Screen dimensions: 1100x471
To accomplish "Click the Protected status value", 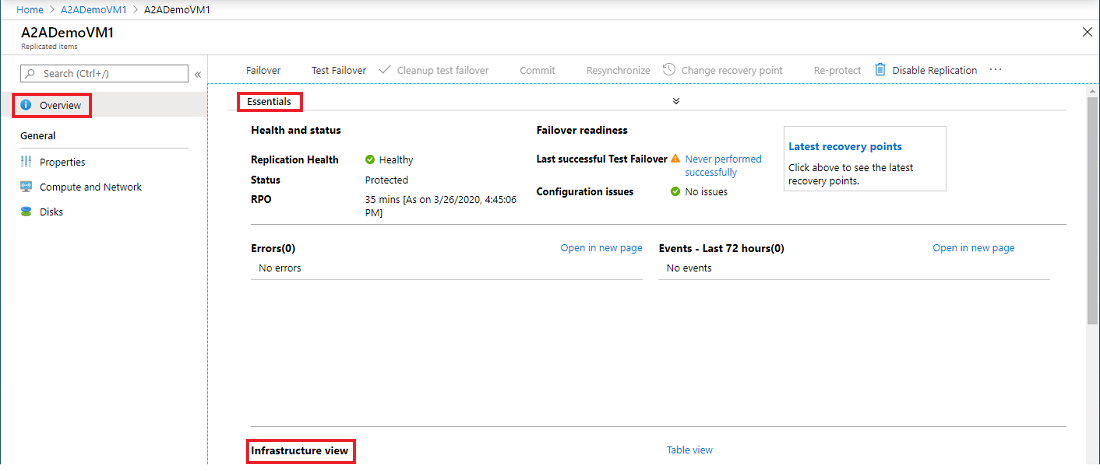I will tap(387, 180).
